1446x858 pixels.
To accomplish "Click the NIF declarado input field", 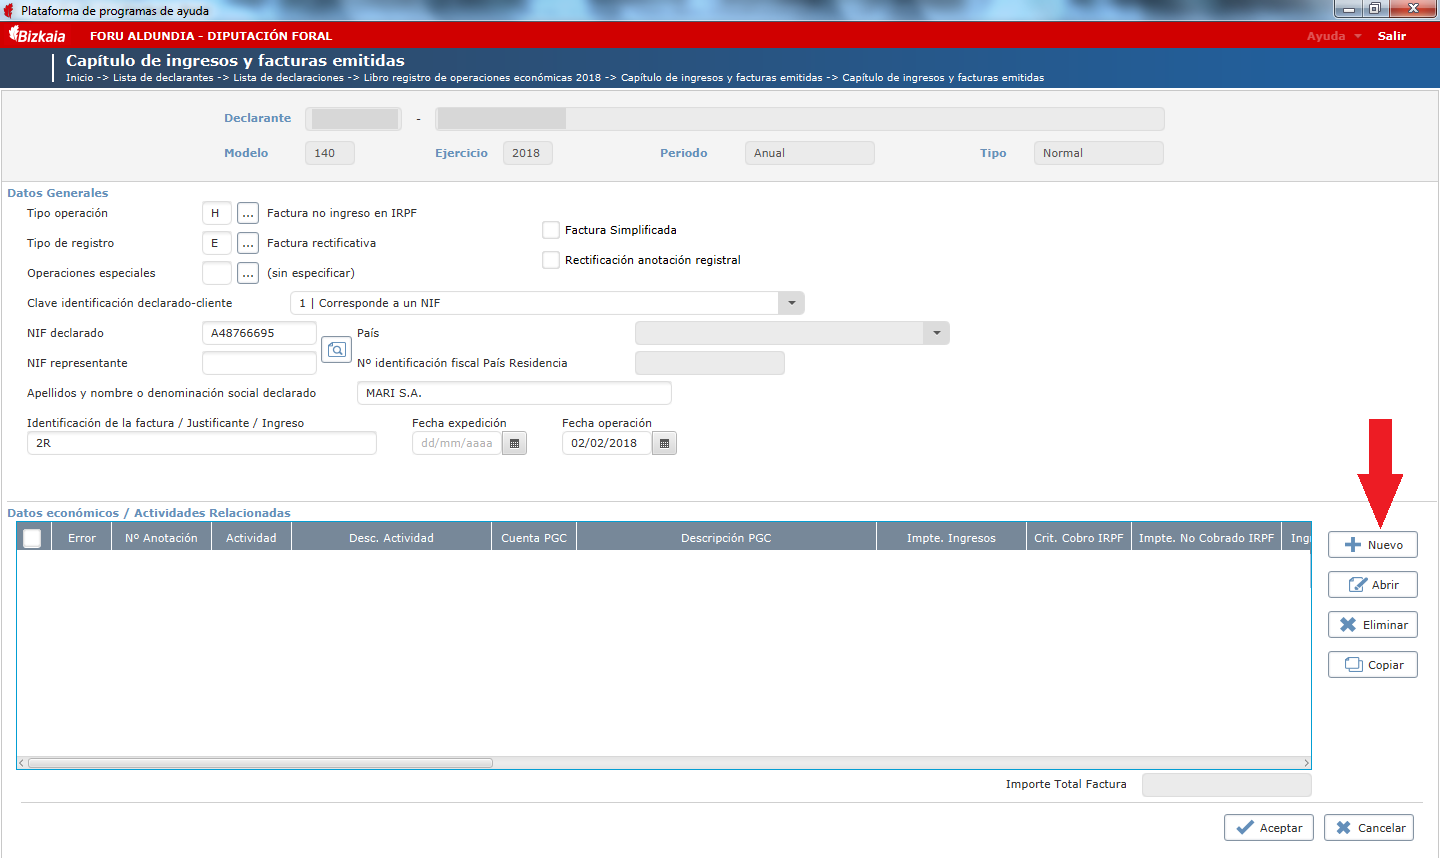I will pyautogui.click(x=259, y=333).
